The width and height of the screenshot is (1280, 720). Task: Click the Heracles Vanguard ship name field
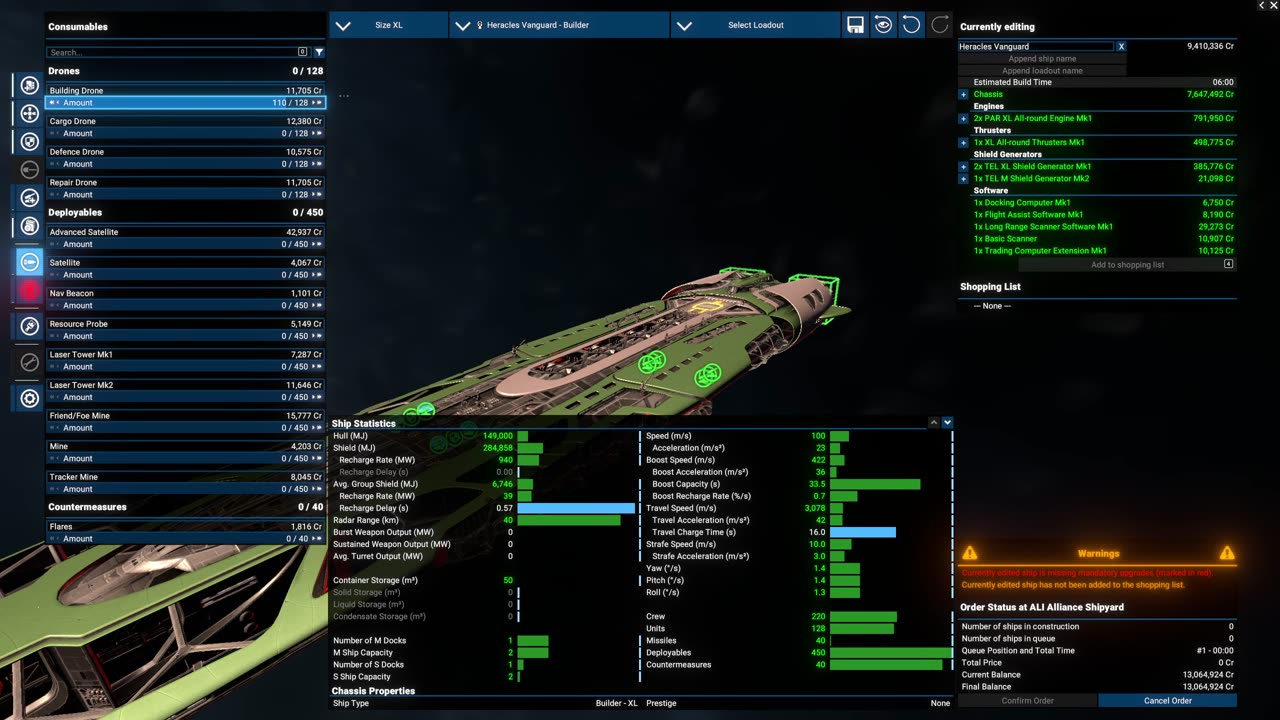tap(1036, 46)
